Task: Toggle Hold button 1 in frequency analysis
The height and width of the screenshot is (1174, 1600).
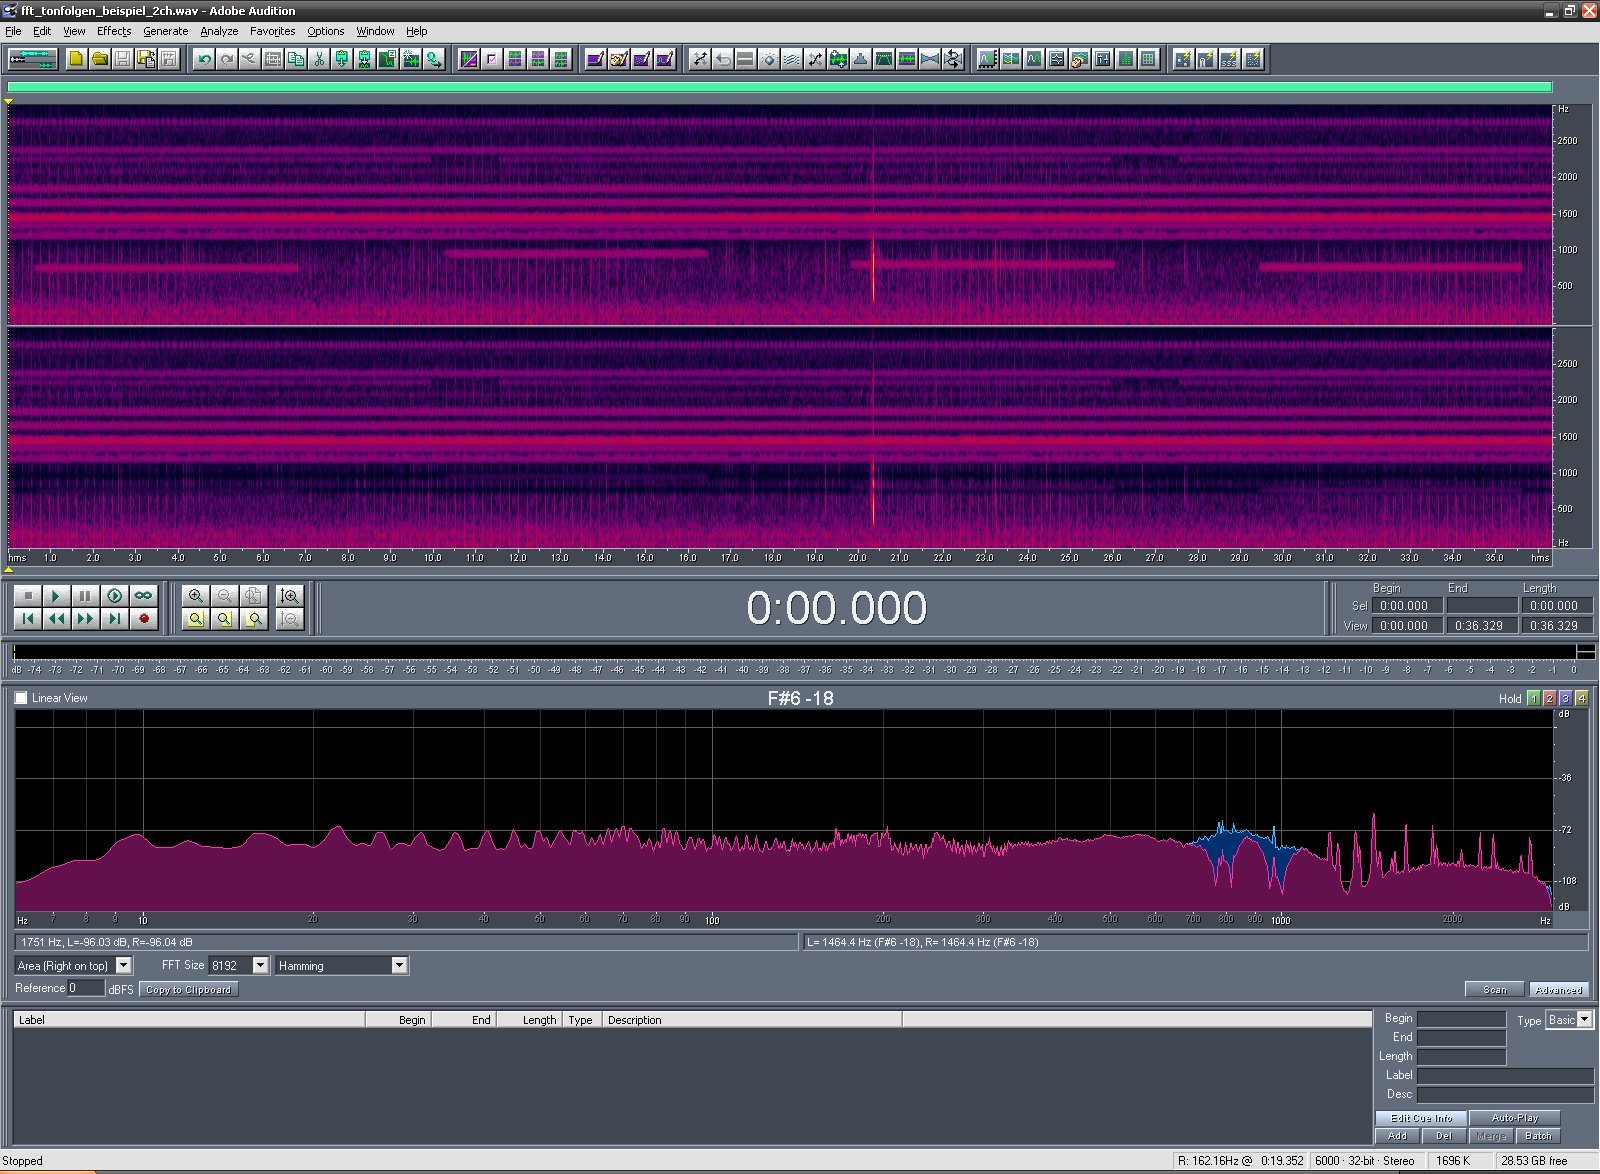Action: click(1534, 698)
